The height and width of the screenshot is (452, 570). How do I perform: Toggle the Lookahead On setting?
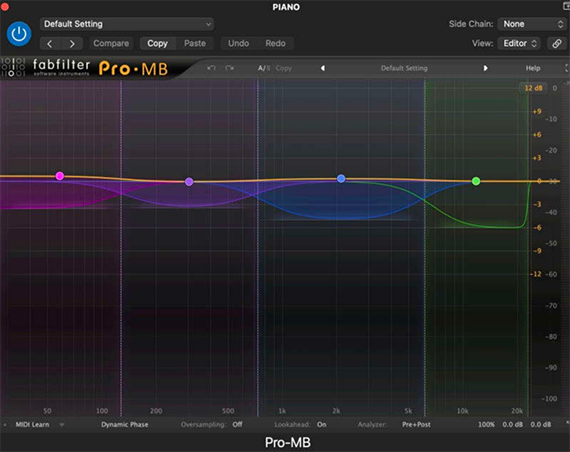coord(321,424)
